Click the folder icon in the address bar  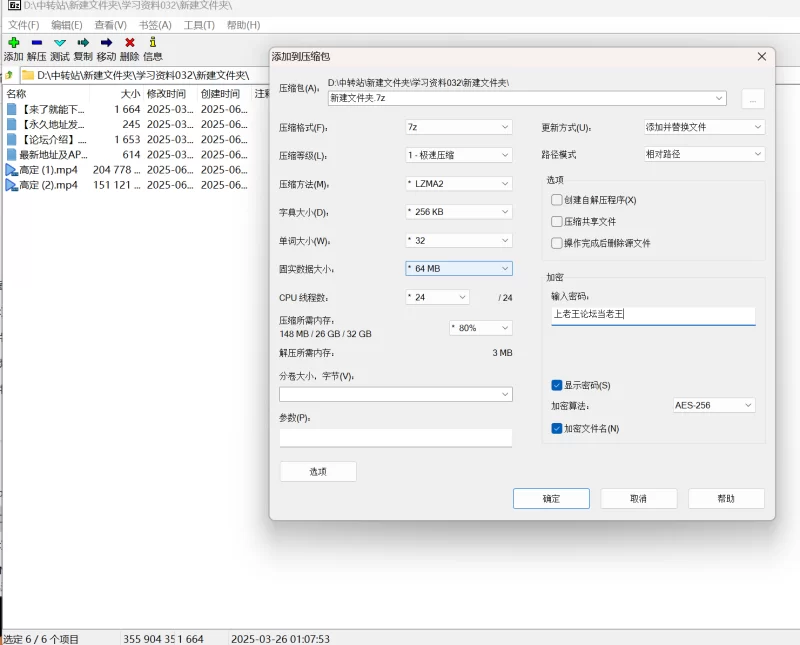coord(28,76)
